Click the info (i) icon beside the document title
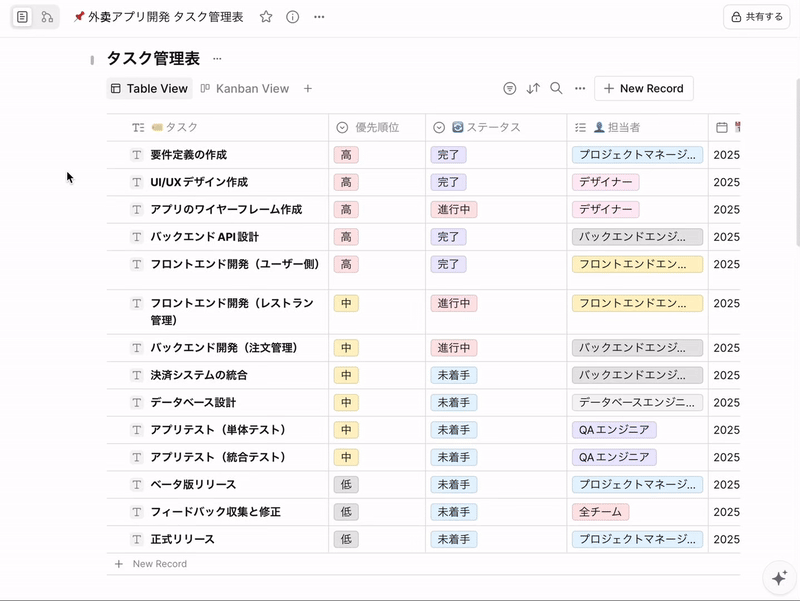800x601 pixels. click(290, 16)
